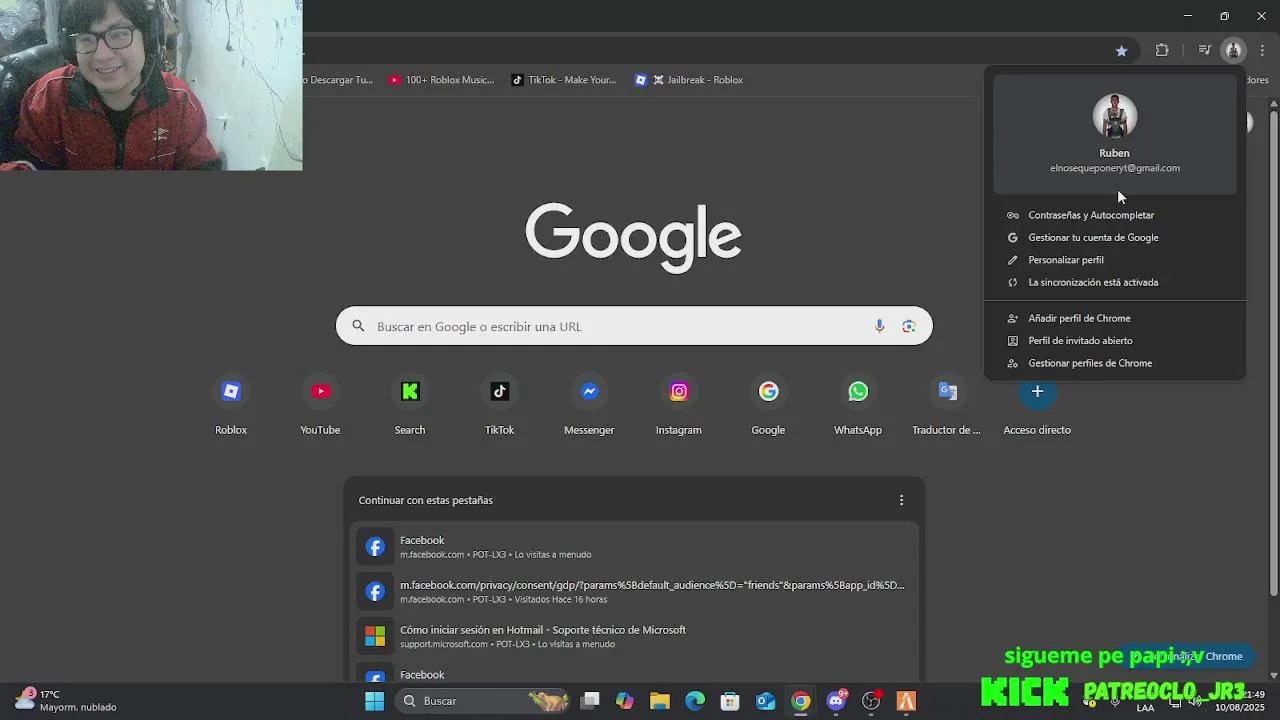The image size is (1280, 720).
Task: Open the Instagram shortcut
Action: (679, 405)
